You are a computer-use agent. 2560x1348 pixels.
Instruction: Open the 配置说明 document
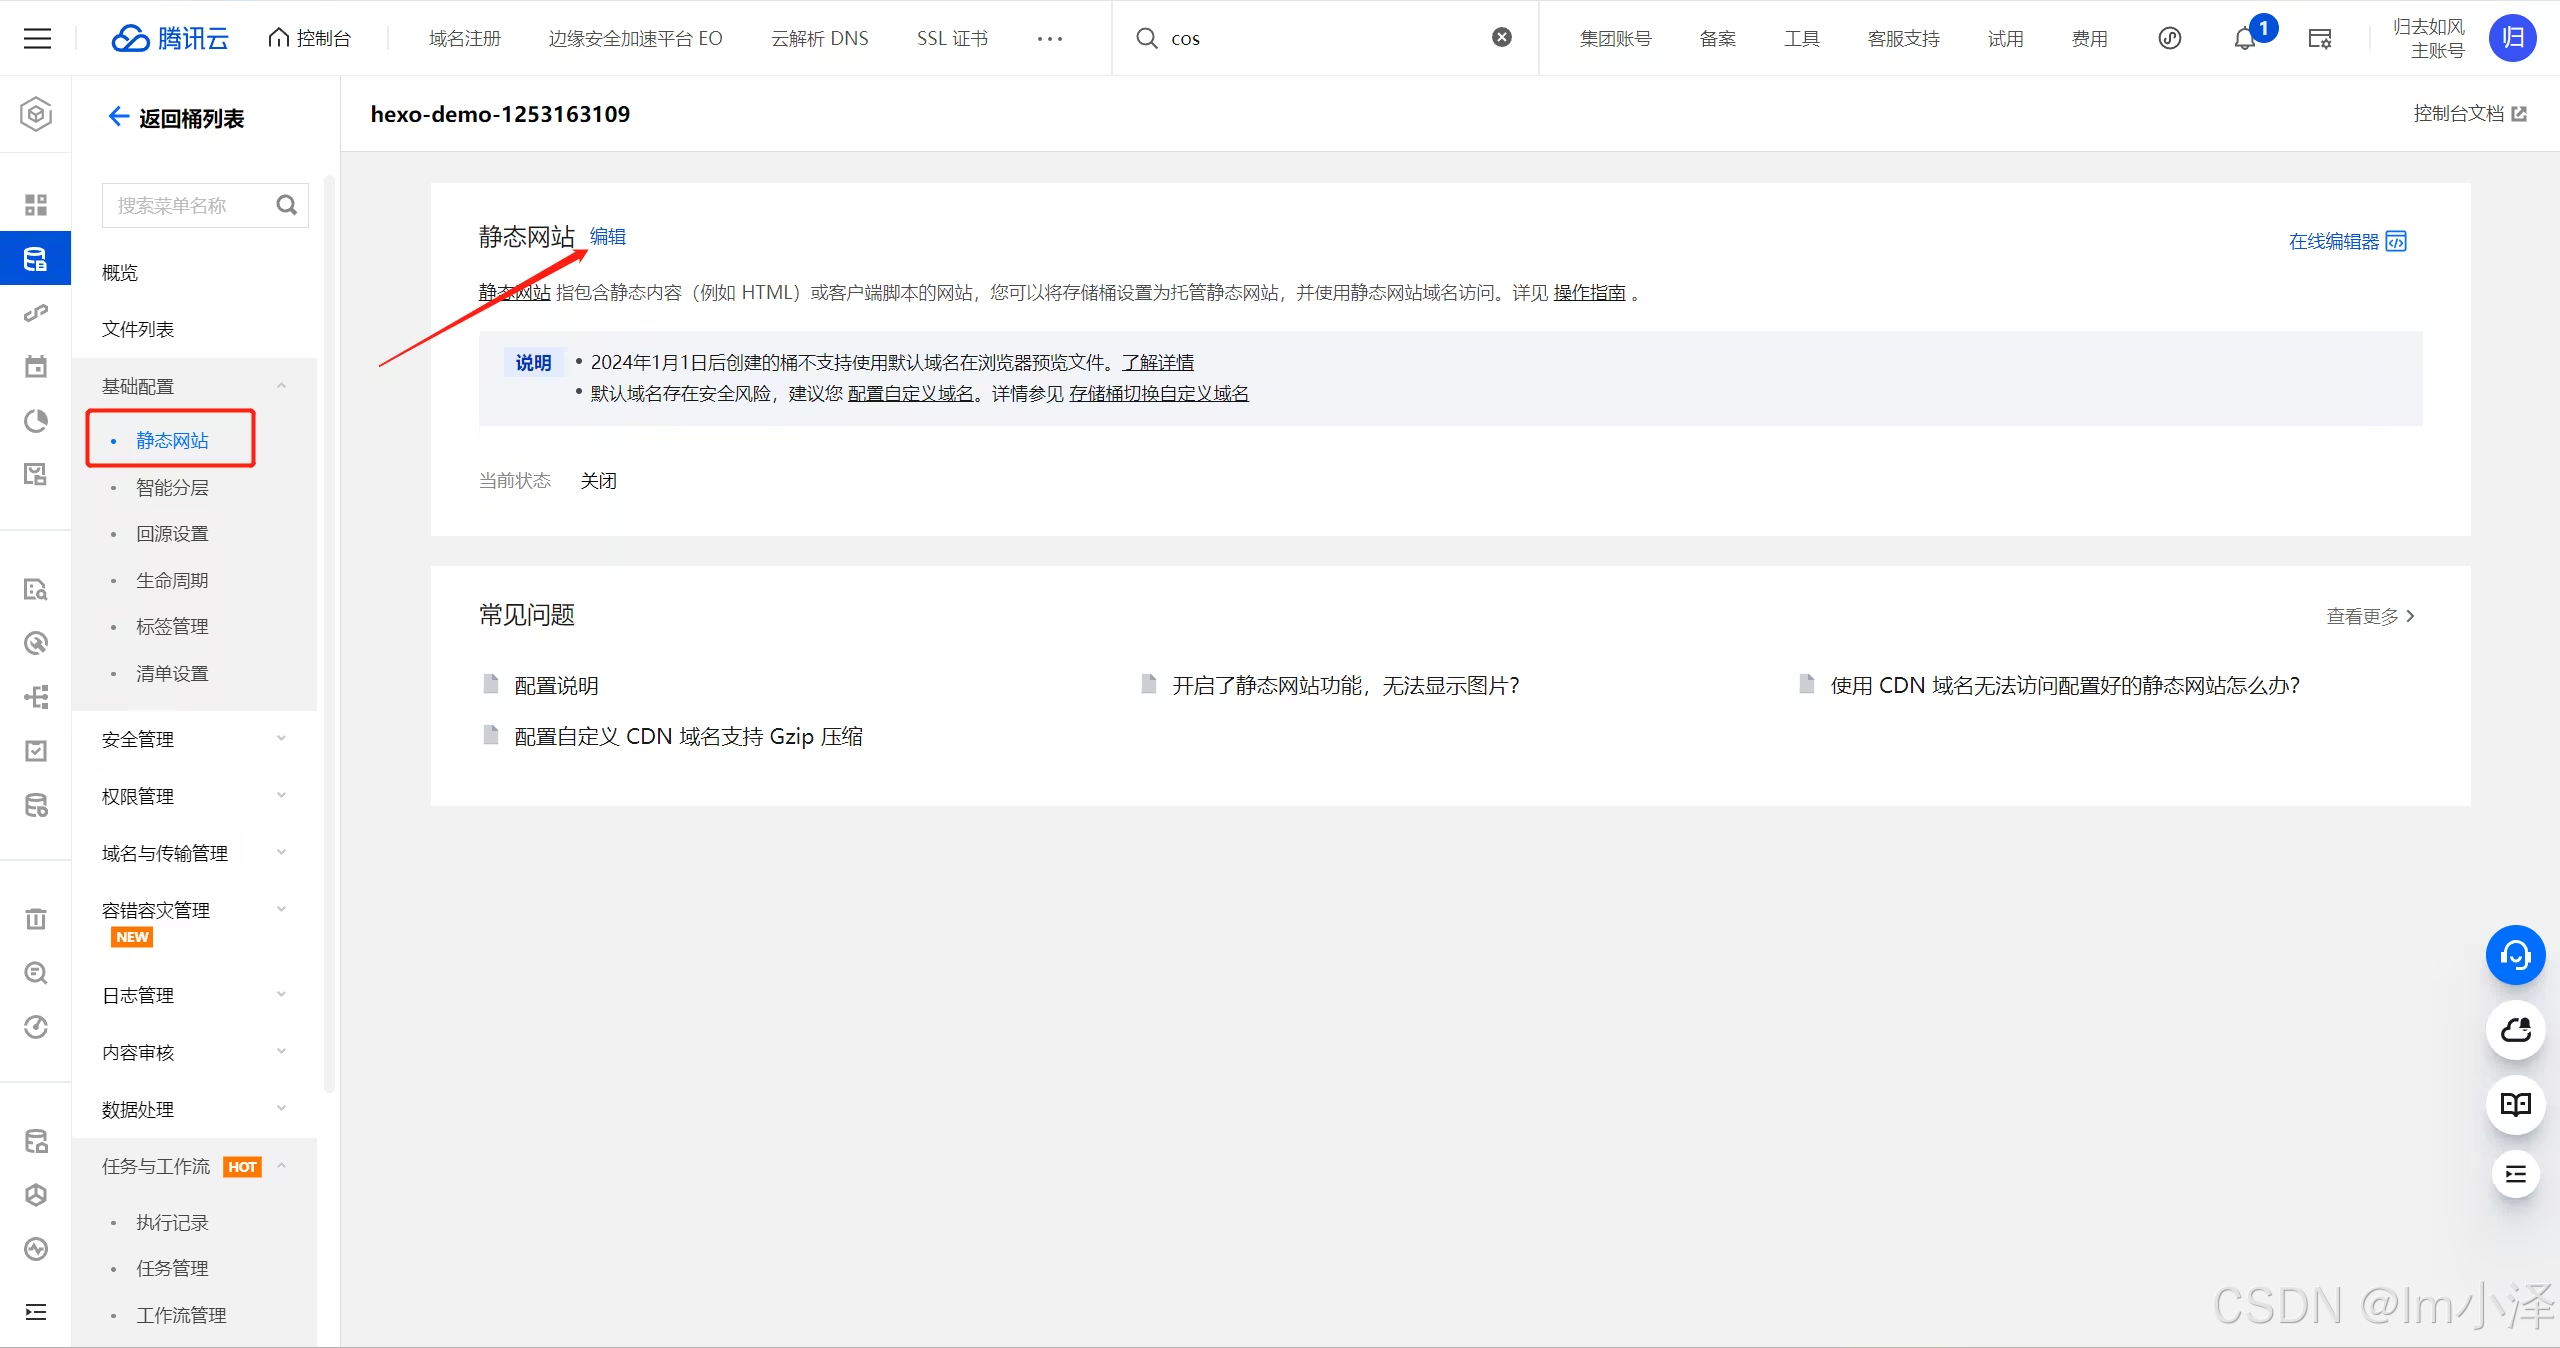[x=556, y=686]
